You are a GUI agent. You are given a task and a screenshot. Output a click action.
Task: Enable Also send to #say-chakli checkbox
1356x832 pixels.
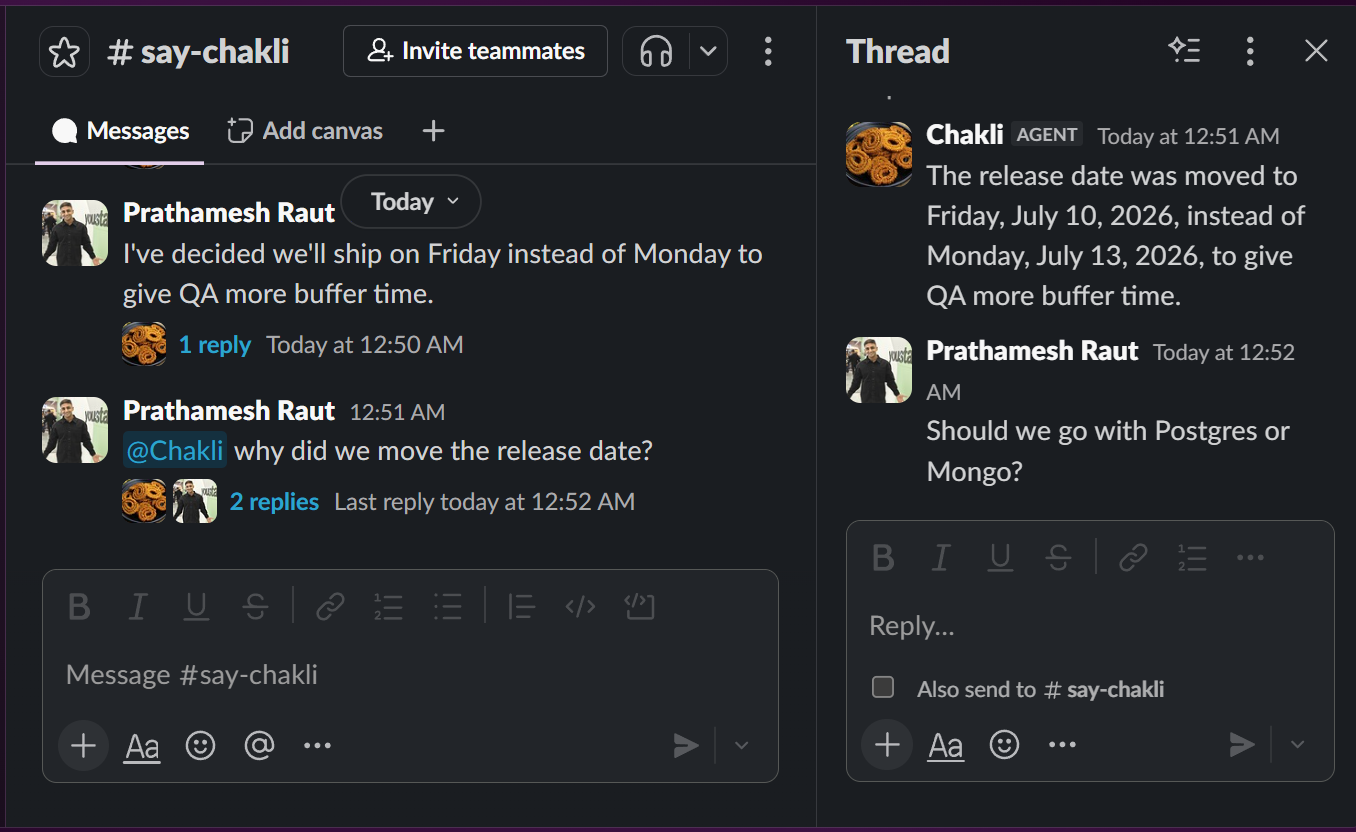pos(883,687)
